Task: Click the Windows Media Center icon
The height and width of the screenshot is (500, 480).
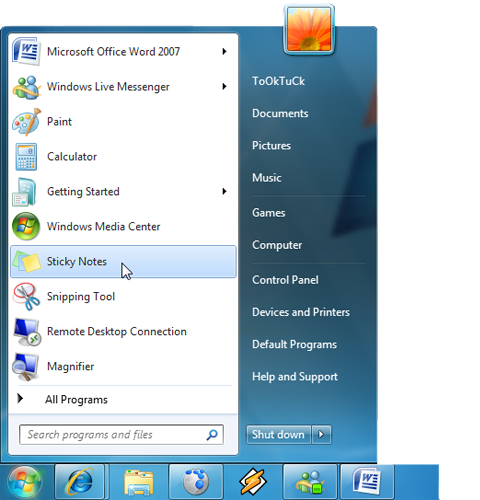Action: 26,226
